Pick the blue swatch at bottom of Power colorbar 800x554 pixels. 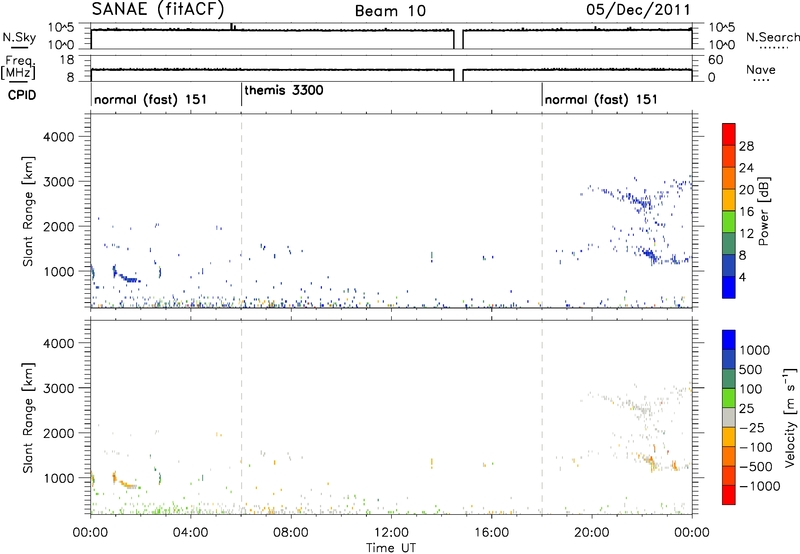pos(729,287)
